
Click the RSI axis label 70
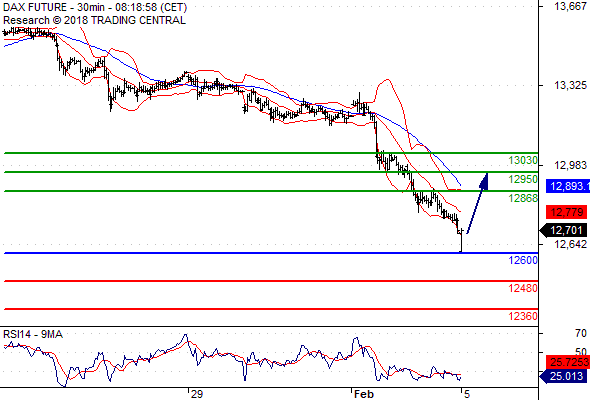pyautogui.click(x=581, y=333)
